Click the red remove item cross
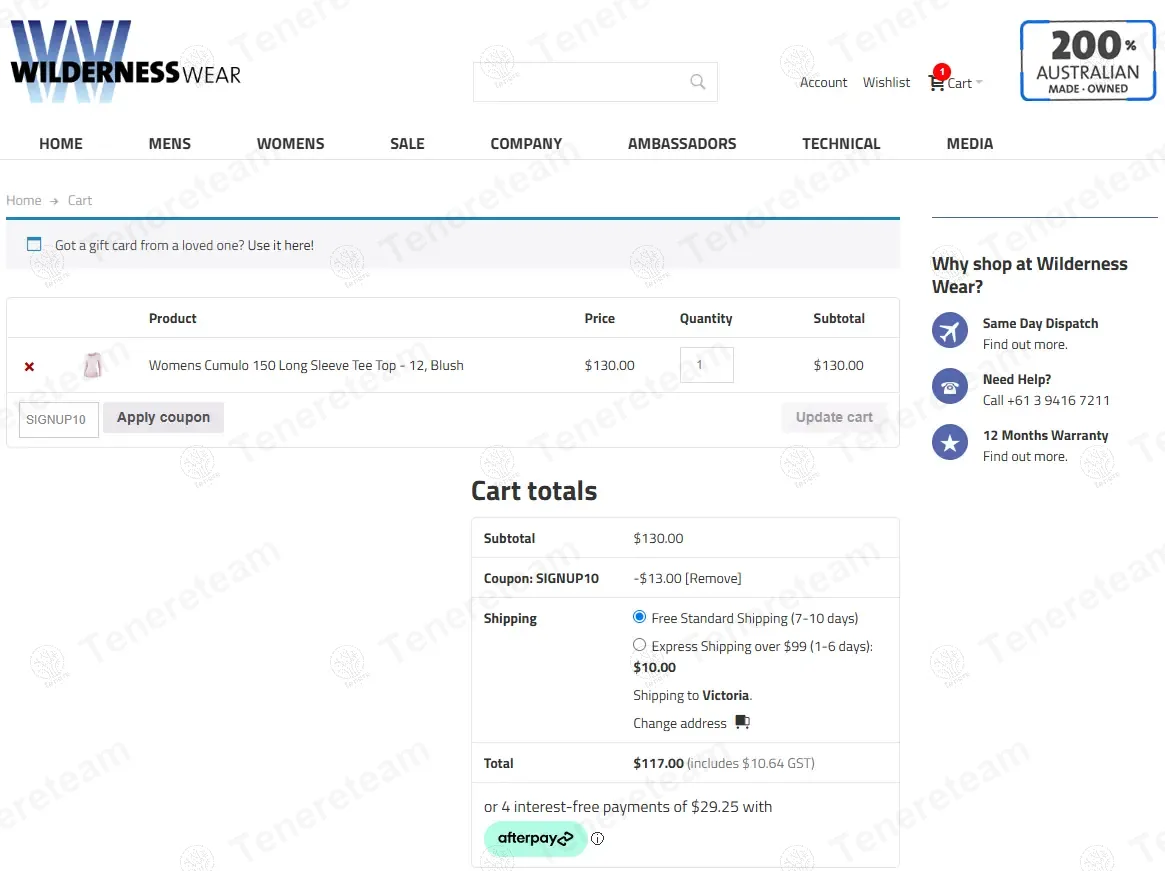Image resolution: width=1165 pixels, height=871 pixels. point(29,367)
